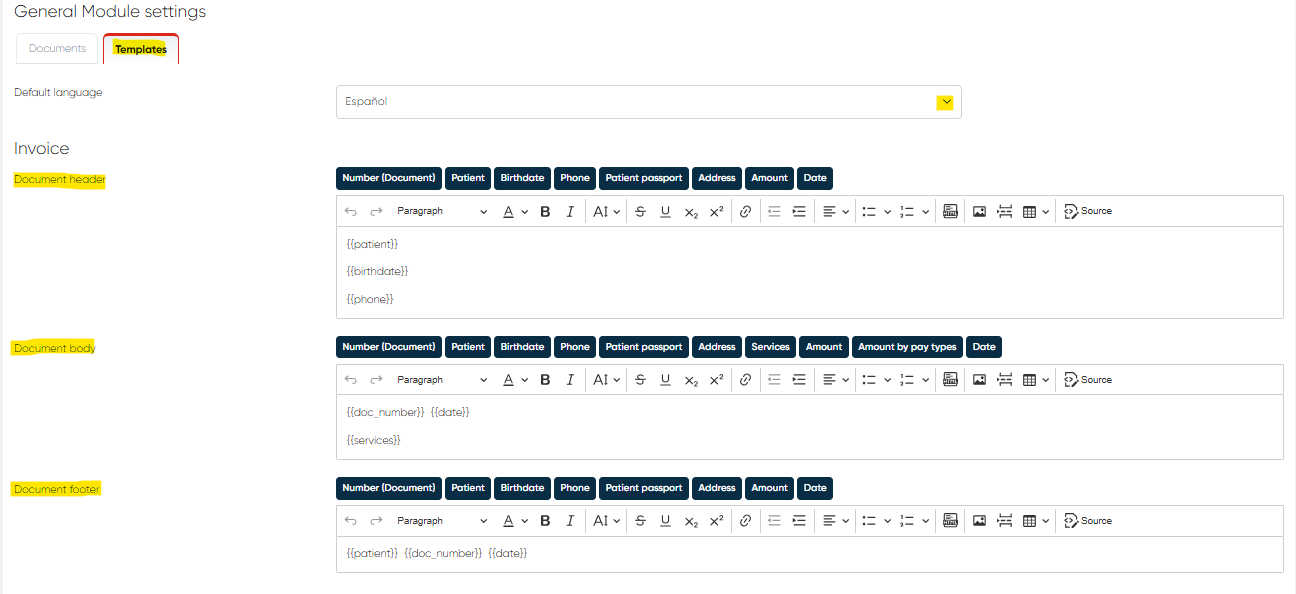Click inside the Document footer text area
This screenshot has height=594, width=1296.
point(808,554)
